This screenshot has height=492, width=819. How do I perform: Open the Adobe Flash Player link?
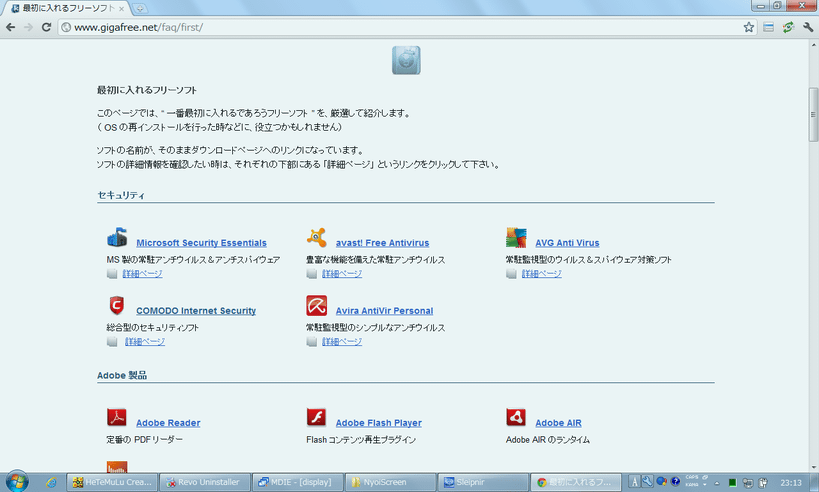[x=379, y=423]
